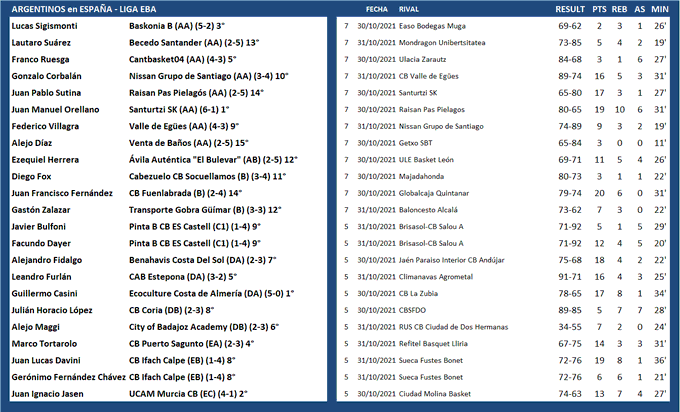The height and width of the screenshot is (412, 680).
Task: Click the title ARGENTINOS en ESPAÑA - LIGA EBA
Action: point(84,9)
